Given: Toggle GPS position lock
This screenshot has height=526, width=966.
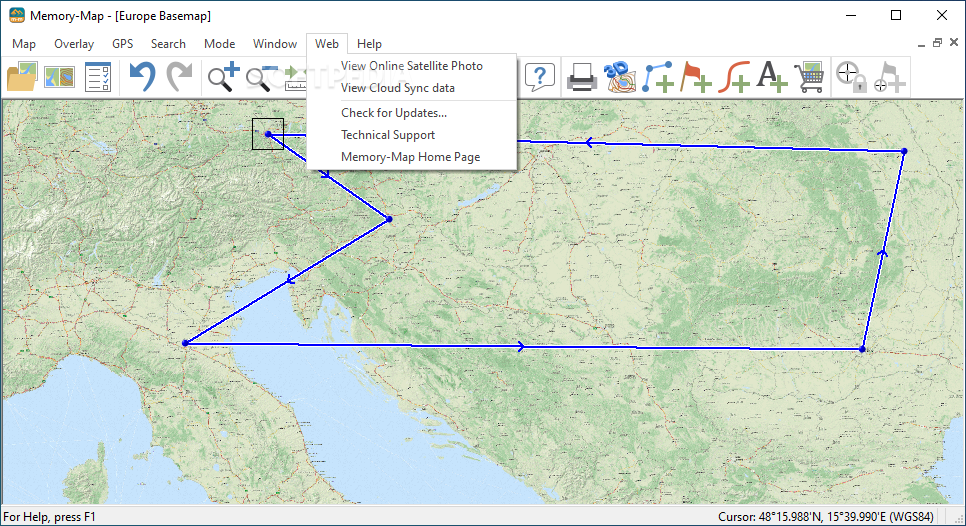Looking at the screenshot, I should pyautogui.click(x=851, y=77).
